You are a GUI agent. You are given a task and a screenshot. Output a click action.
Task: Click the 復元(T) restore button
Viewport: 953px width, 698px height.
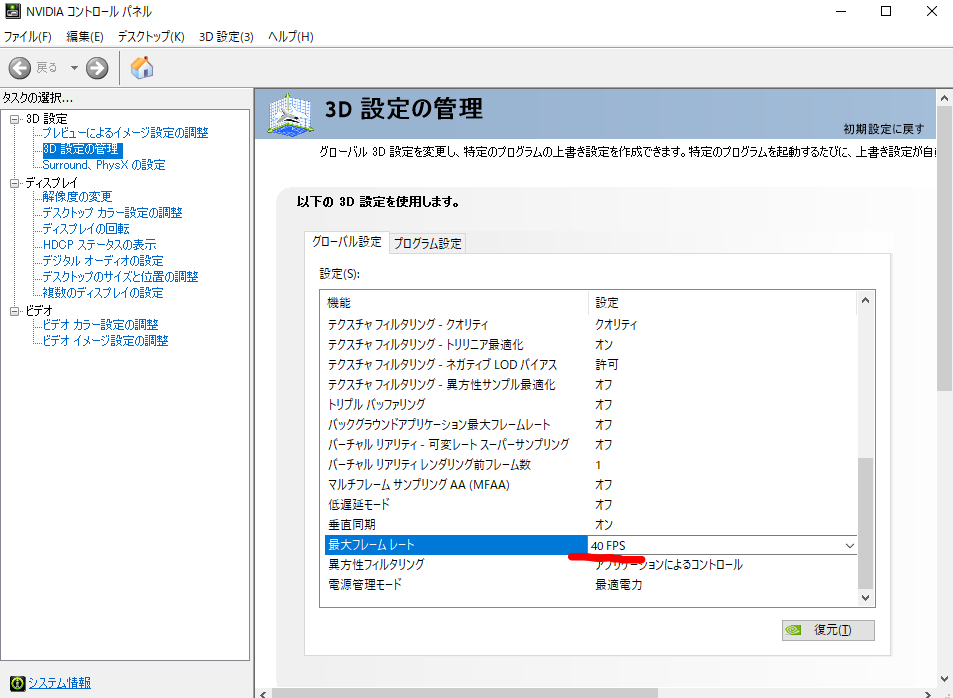(828, 630)
